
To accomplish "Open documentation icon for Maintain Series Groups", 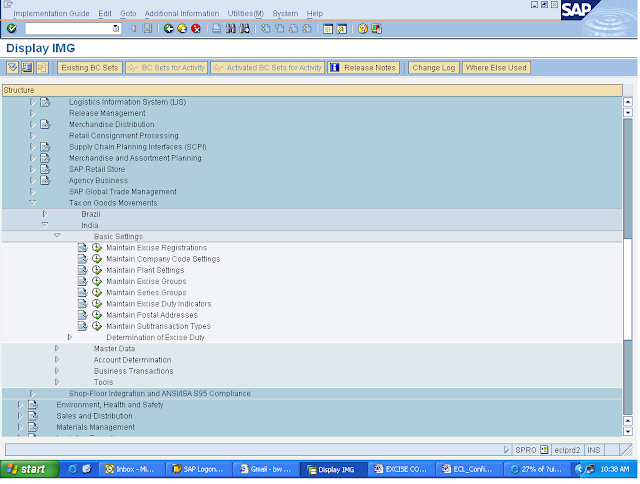I will pos(83,293).
